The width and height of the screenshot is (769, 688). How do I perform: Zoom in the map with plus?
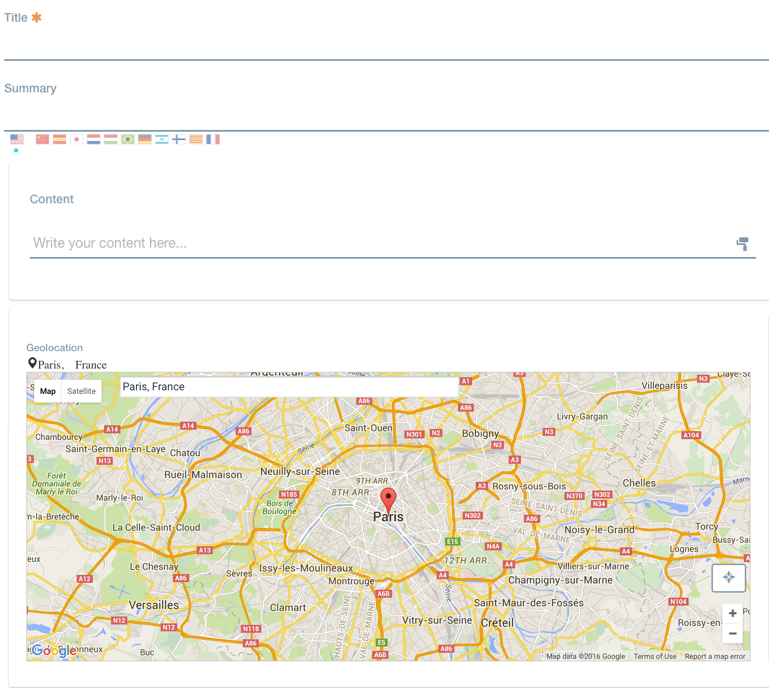coord(733,613)
